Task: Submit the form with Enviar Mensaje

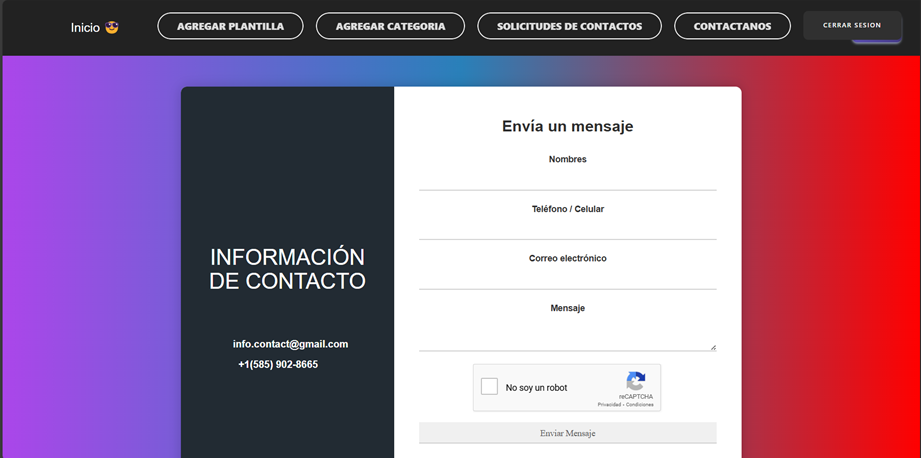Action: click(567, 433)
